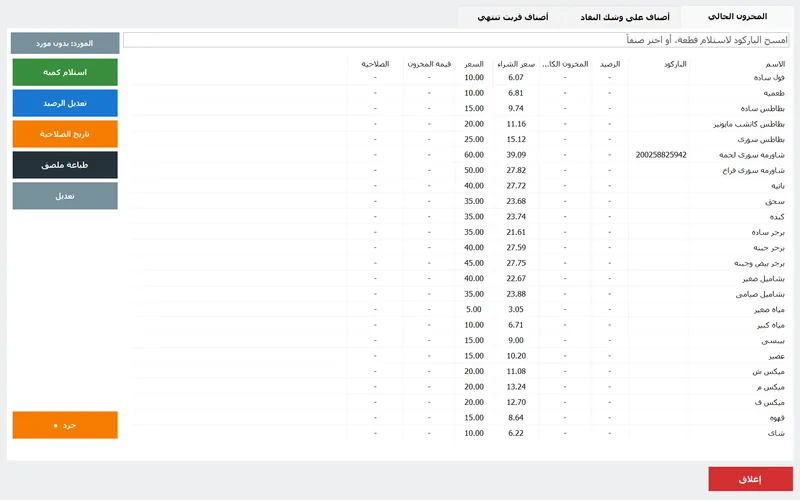Click the 25.00 selling price cell

[474, 139]
